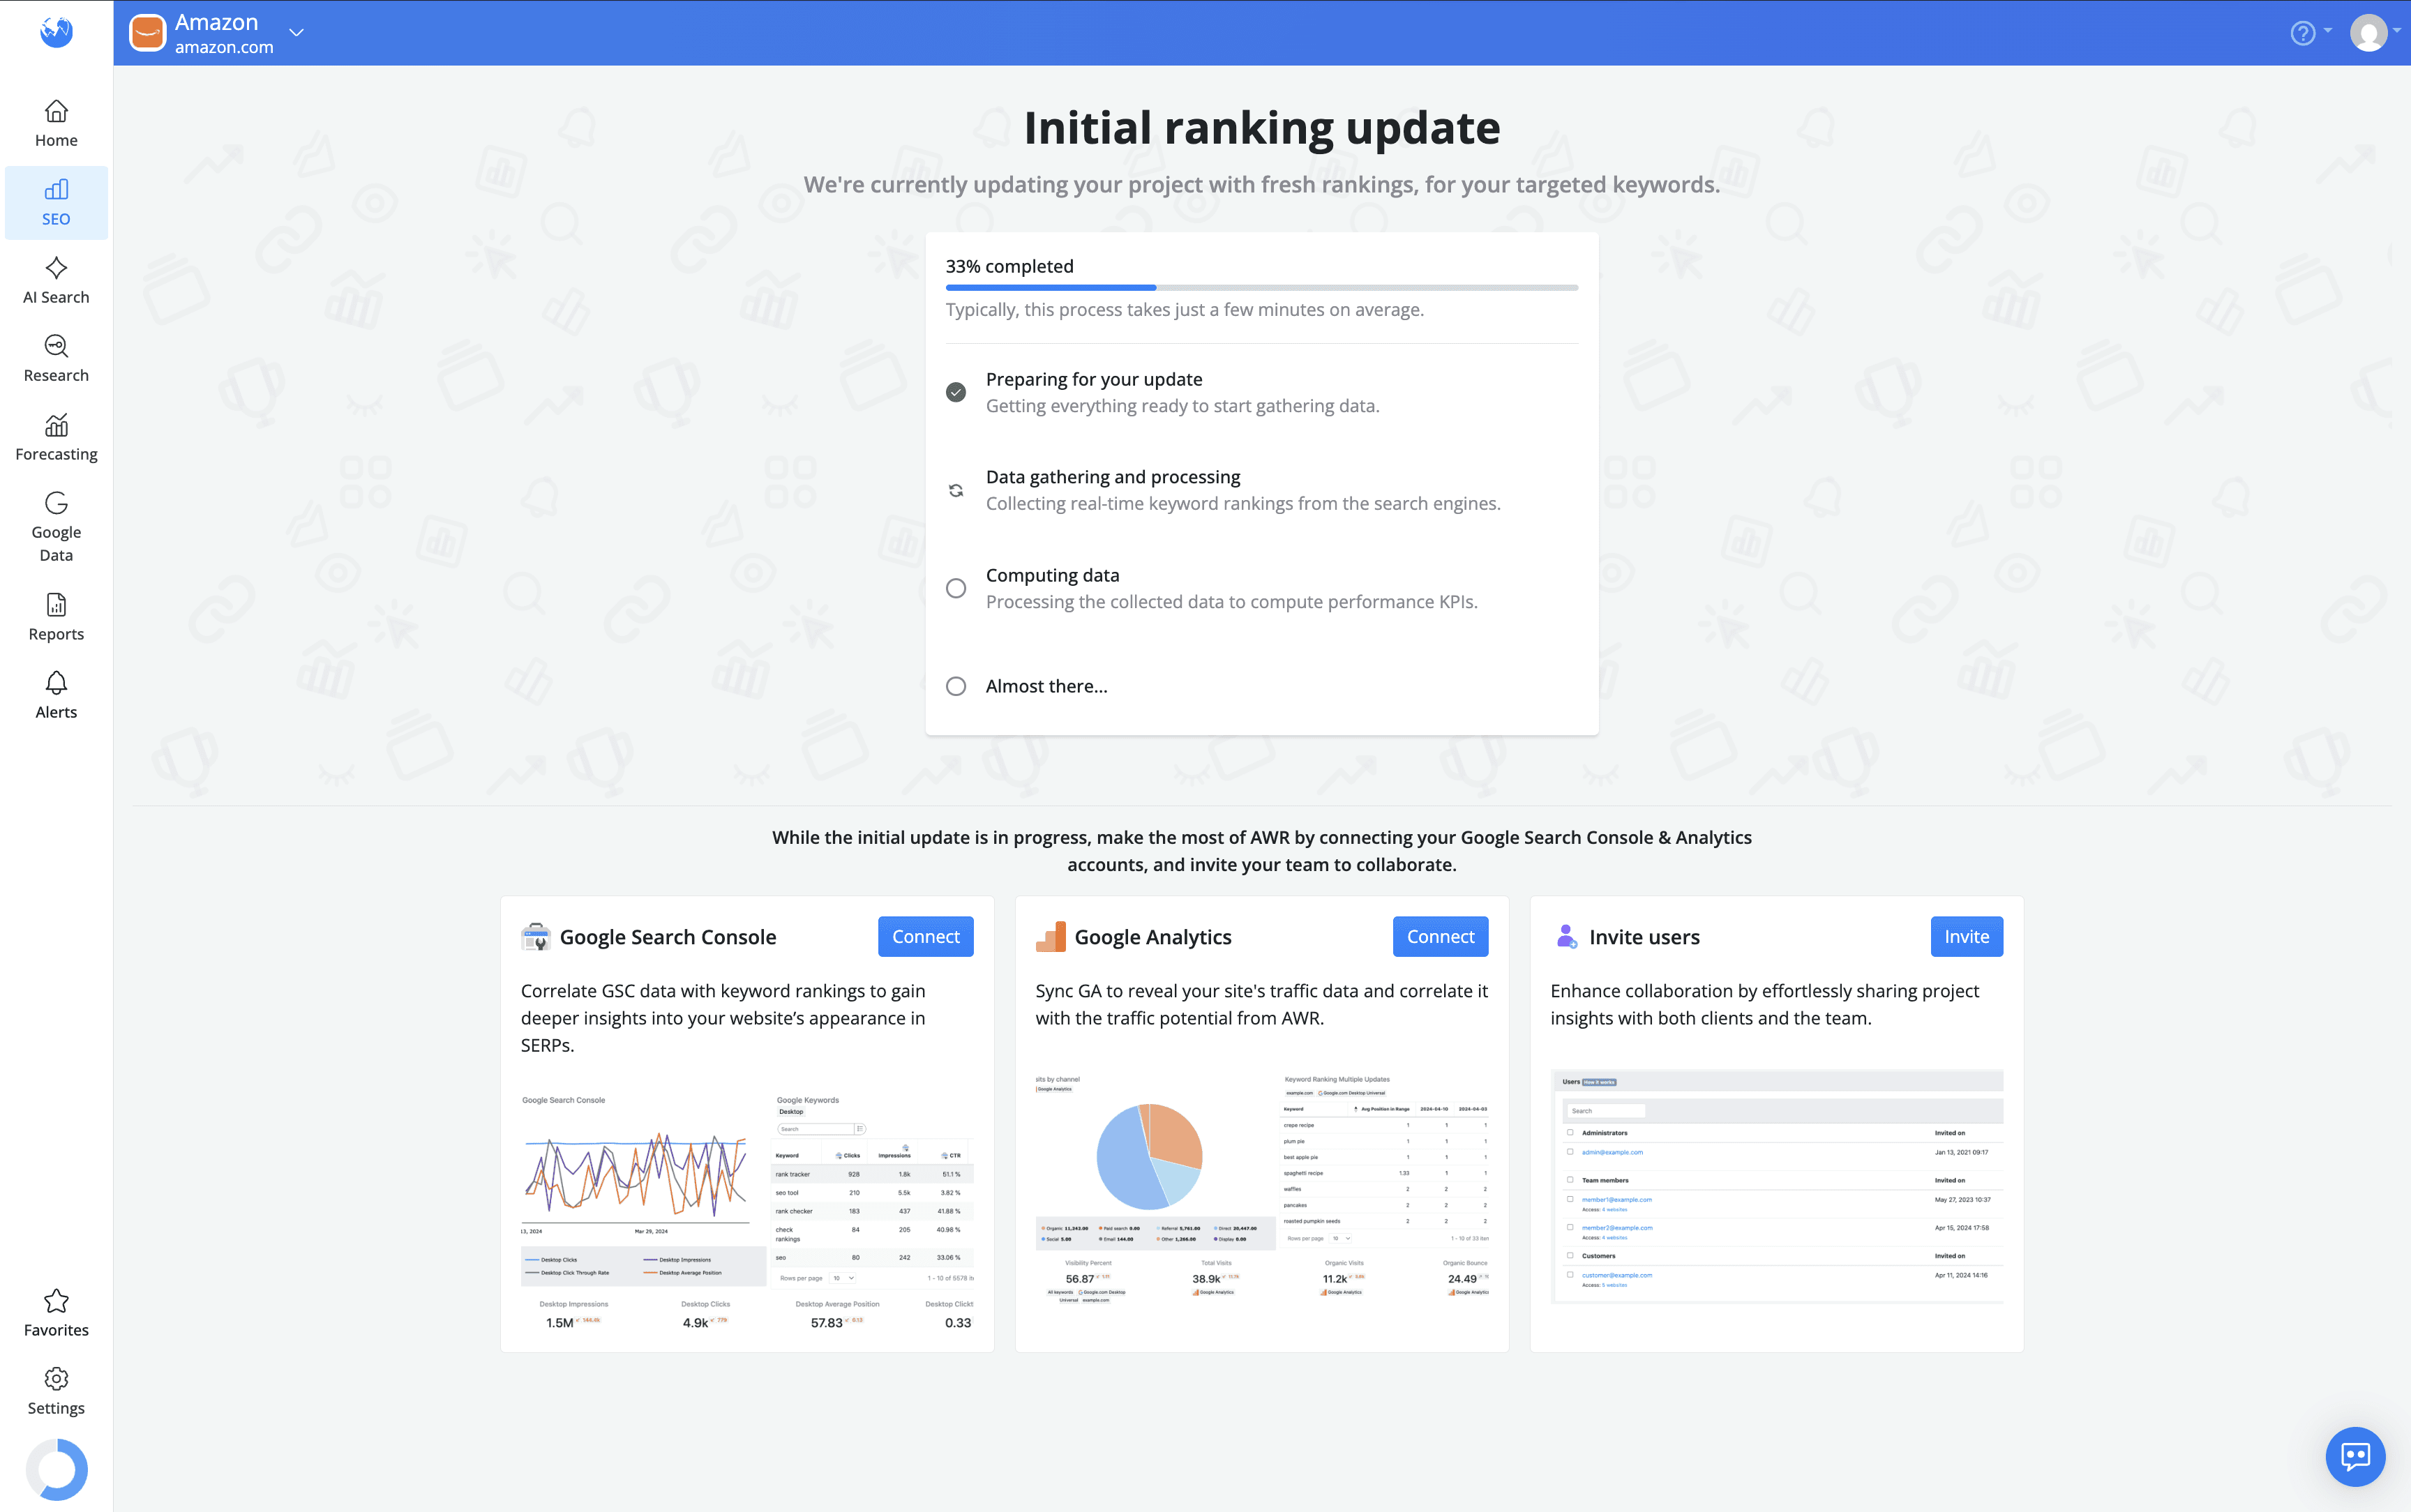This screenshot has height=1512, width=2411.
Task: Open the Google Search Console preview image
Action: pos(747,1211)
